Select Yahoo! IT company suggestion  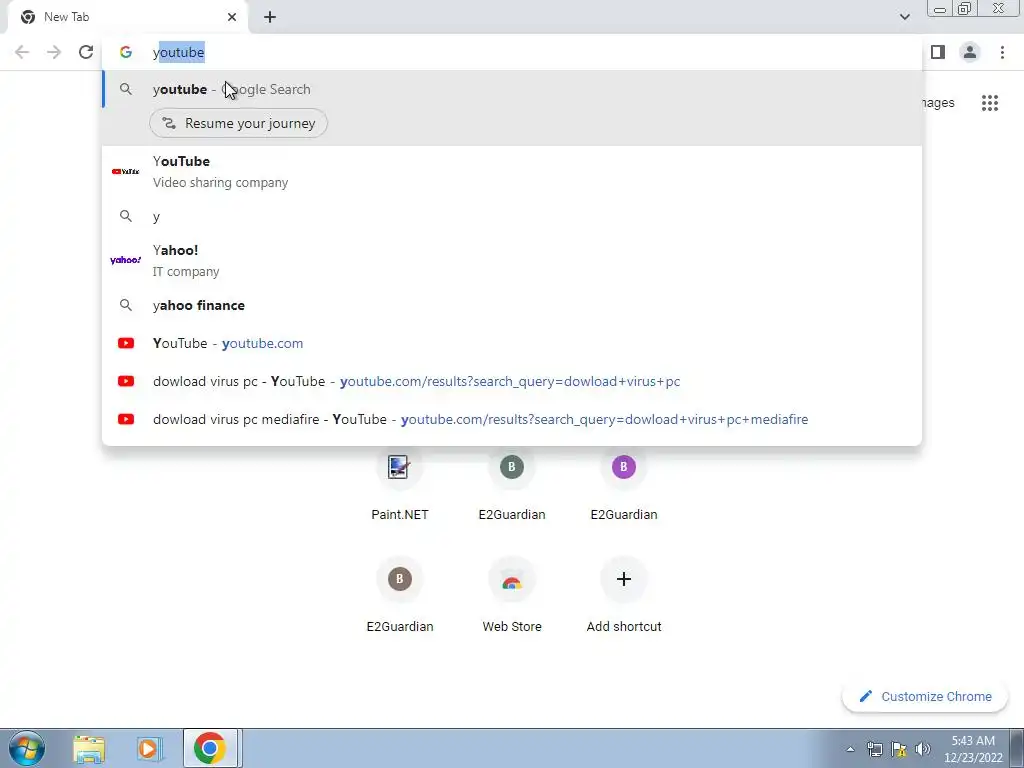click(512, 261)
